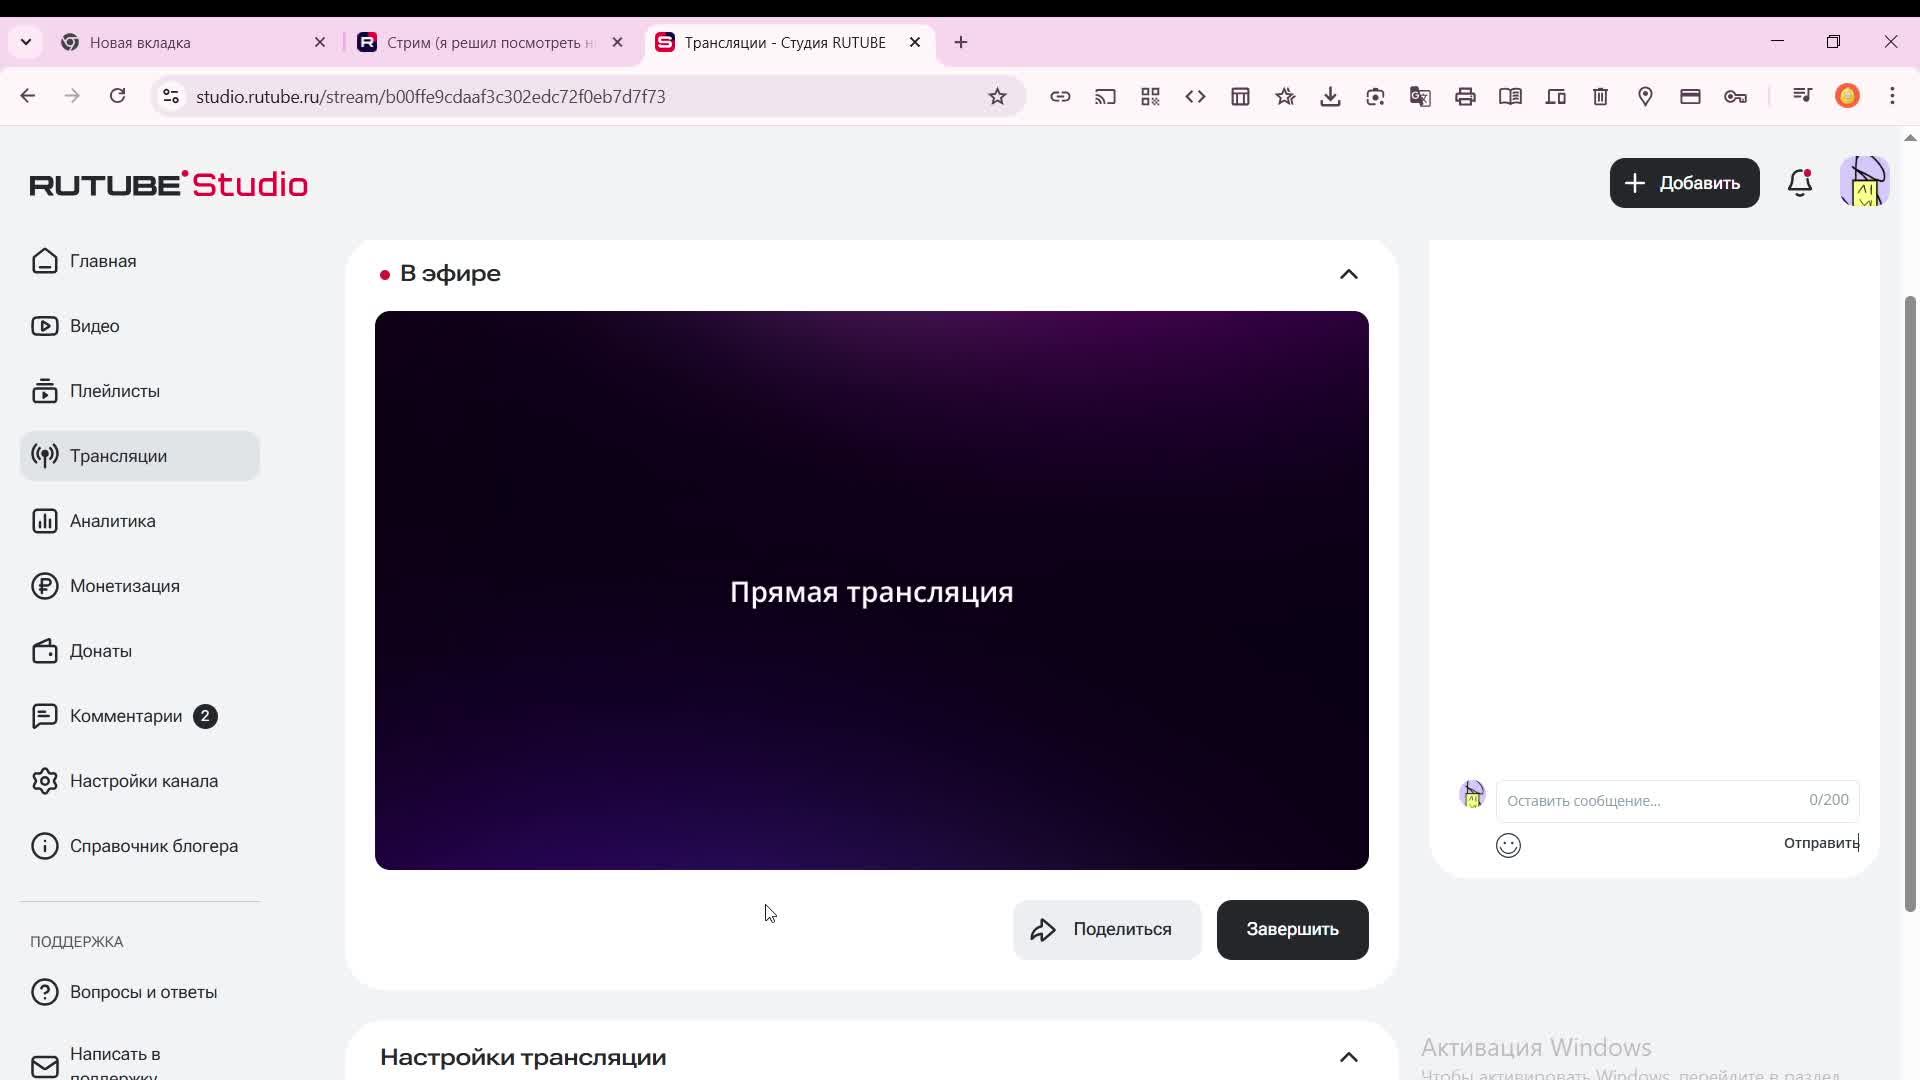Open Аналитика from the sidebar
Image resolution: width=1920 pixels, height=1080 pixels.
112,521
